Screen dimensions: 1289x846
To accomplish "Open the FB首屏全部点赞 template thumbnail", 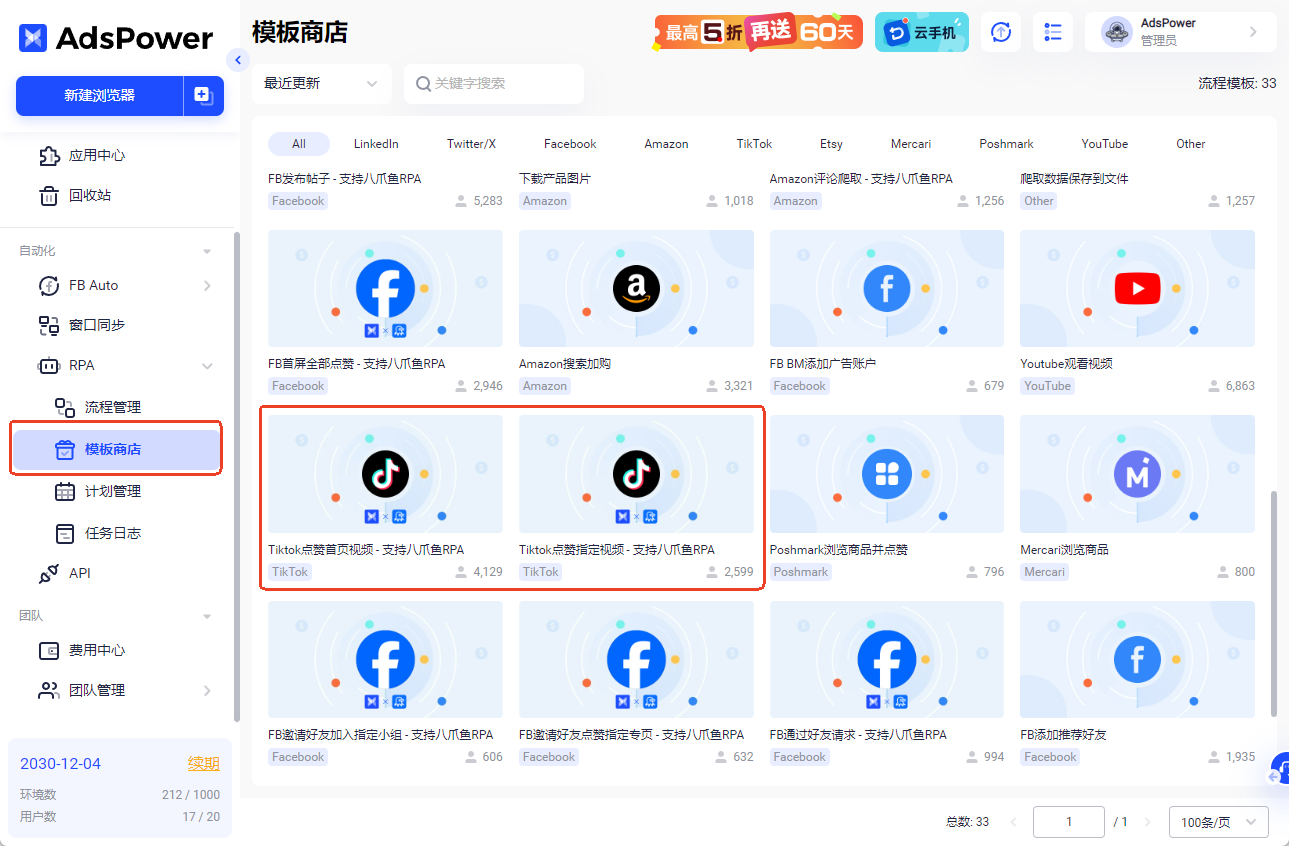I will tap(385, 289).
